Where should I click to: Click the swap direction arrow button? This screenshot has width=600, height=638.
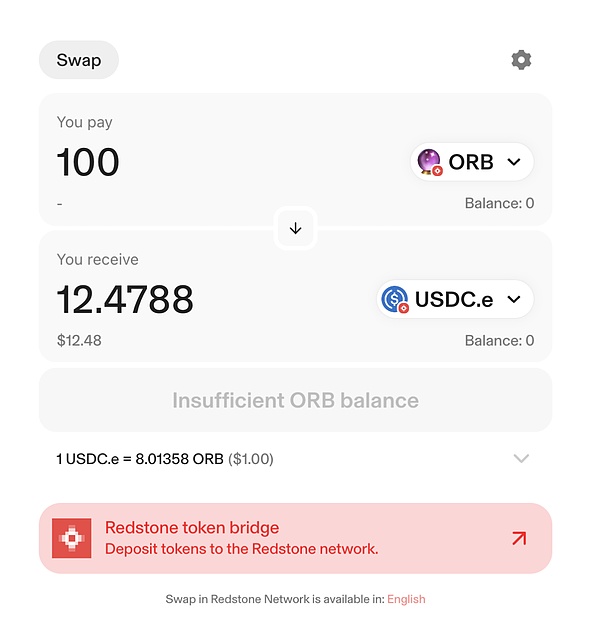pos(295,228)
